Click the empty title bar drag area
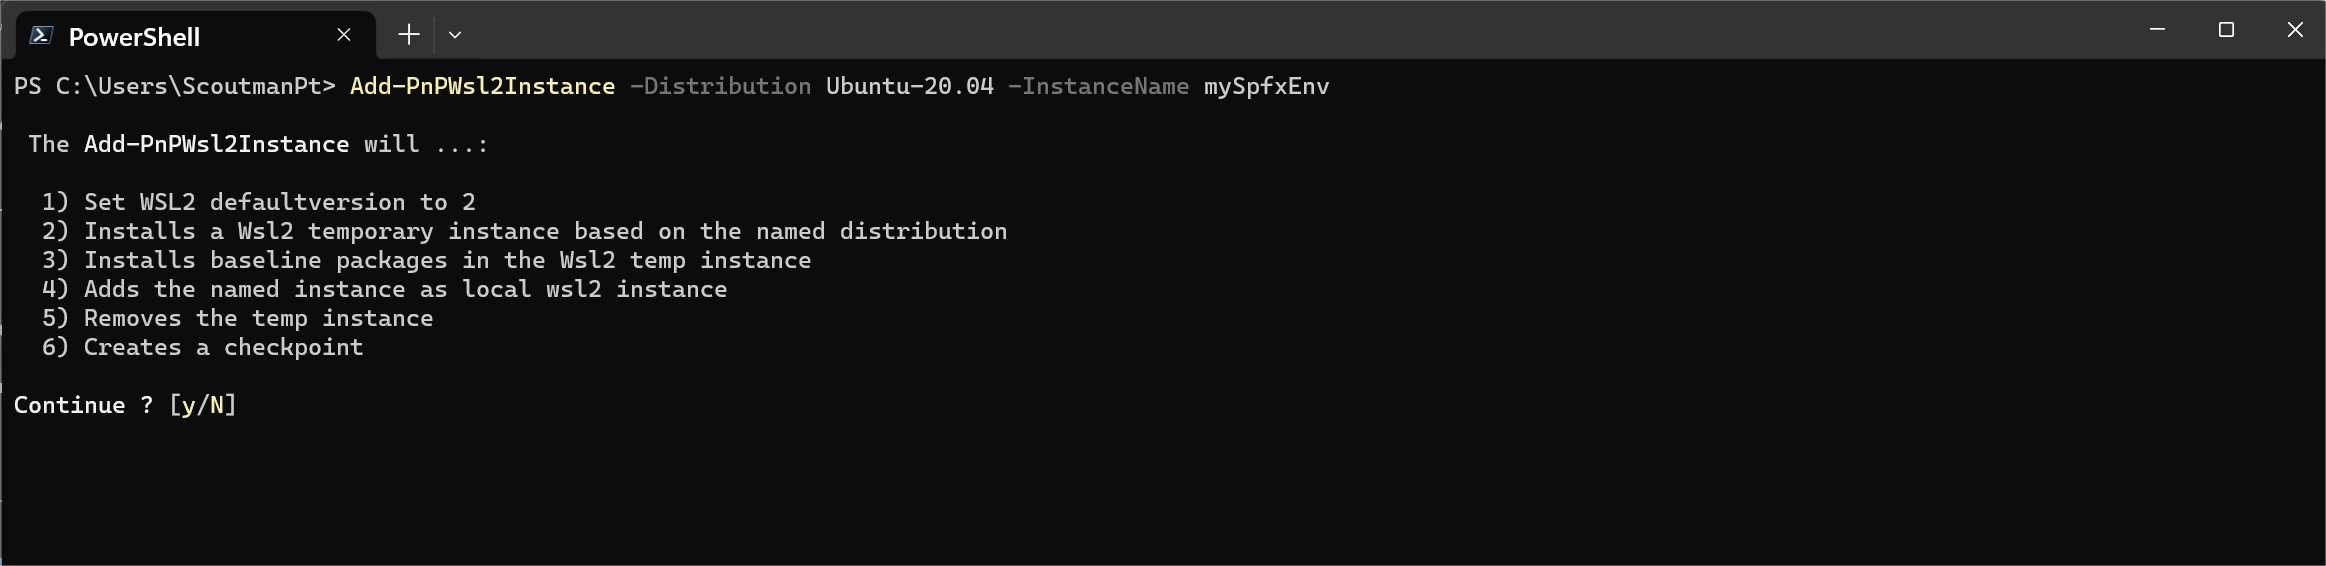 coord(1300,30)
